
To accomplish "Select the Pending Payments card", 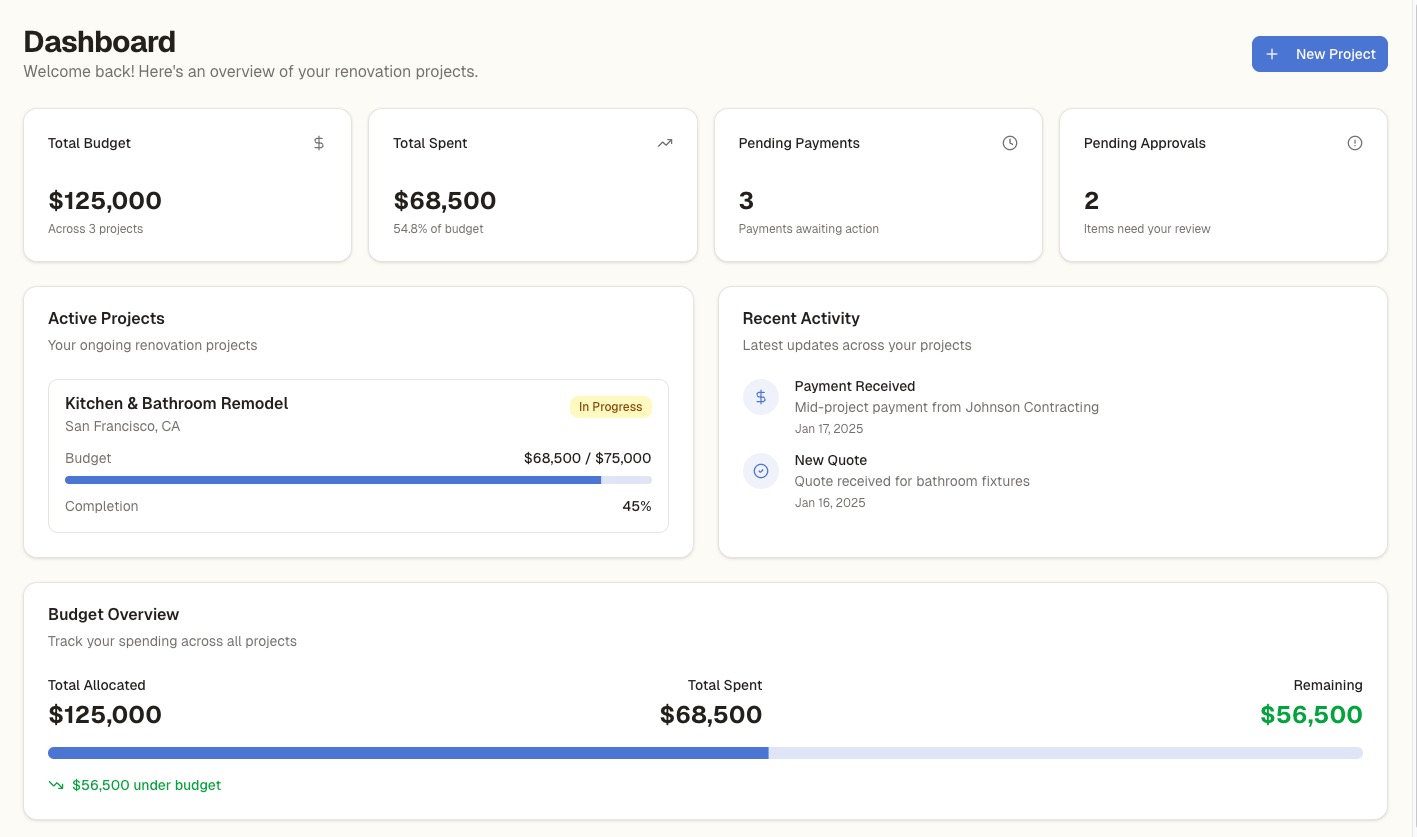I will click(878, 185).
